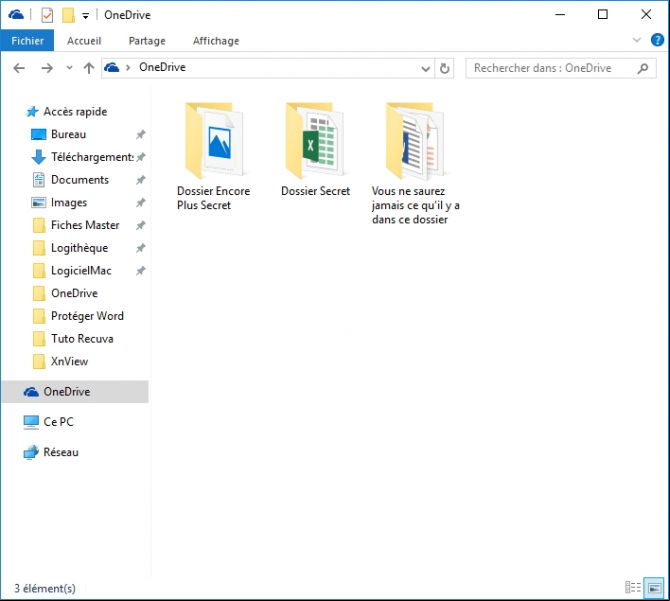The width and height of the screenshot is (670, 601).
Task: Open the Customize Quick Access Toolbar dropdown
Action: tap(85, 16)
